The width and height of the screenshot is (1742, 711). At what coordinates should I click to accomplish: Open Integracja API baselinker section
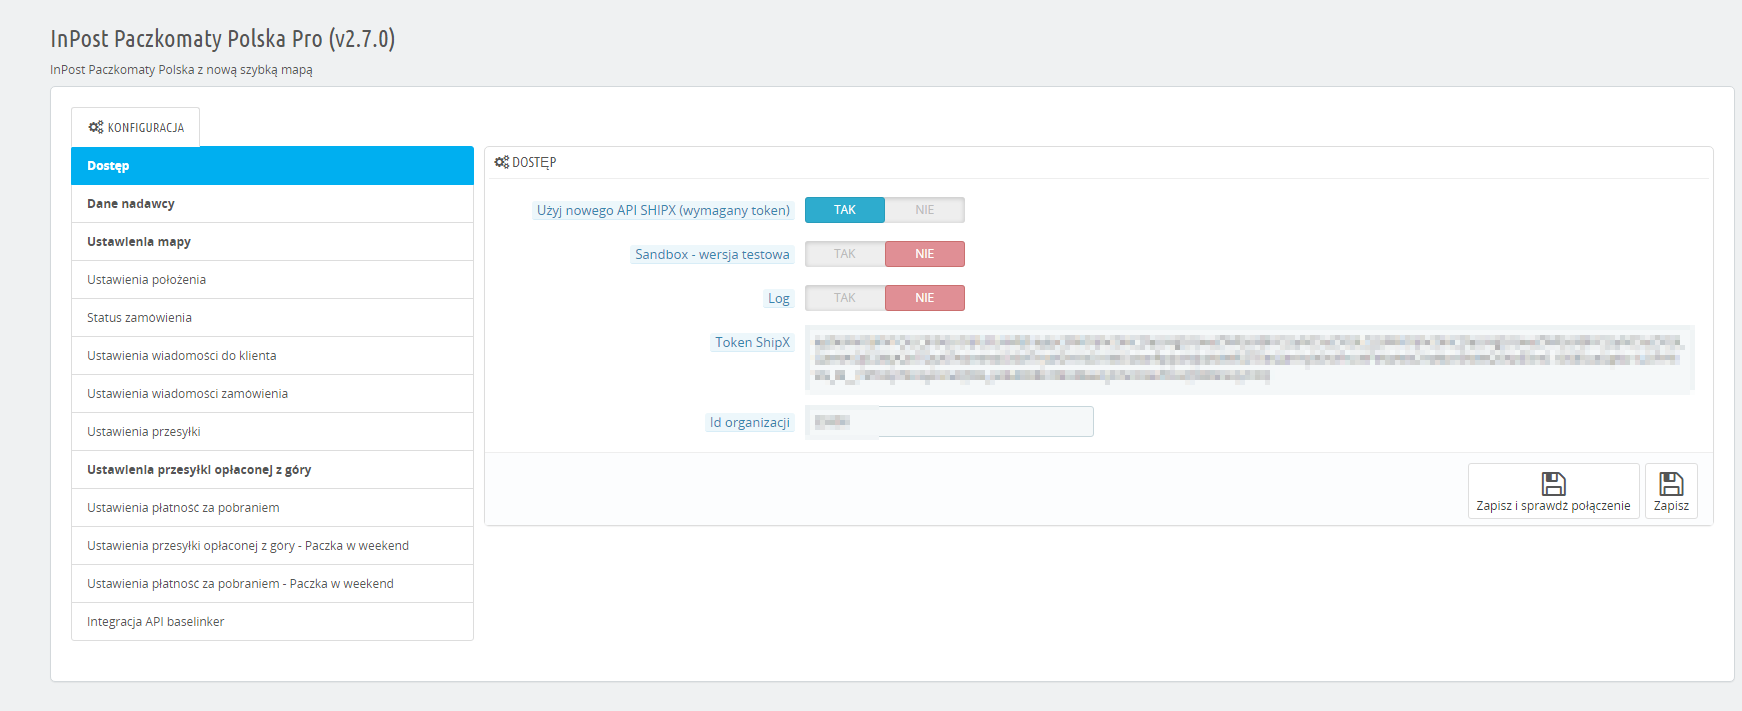coord(272,622)
